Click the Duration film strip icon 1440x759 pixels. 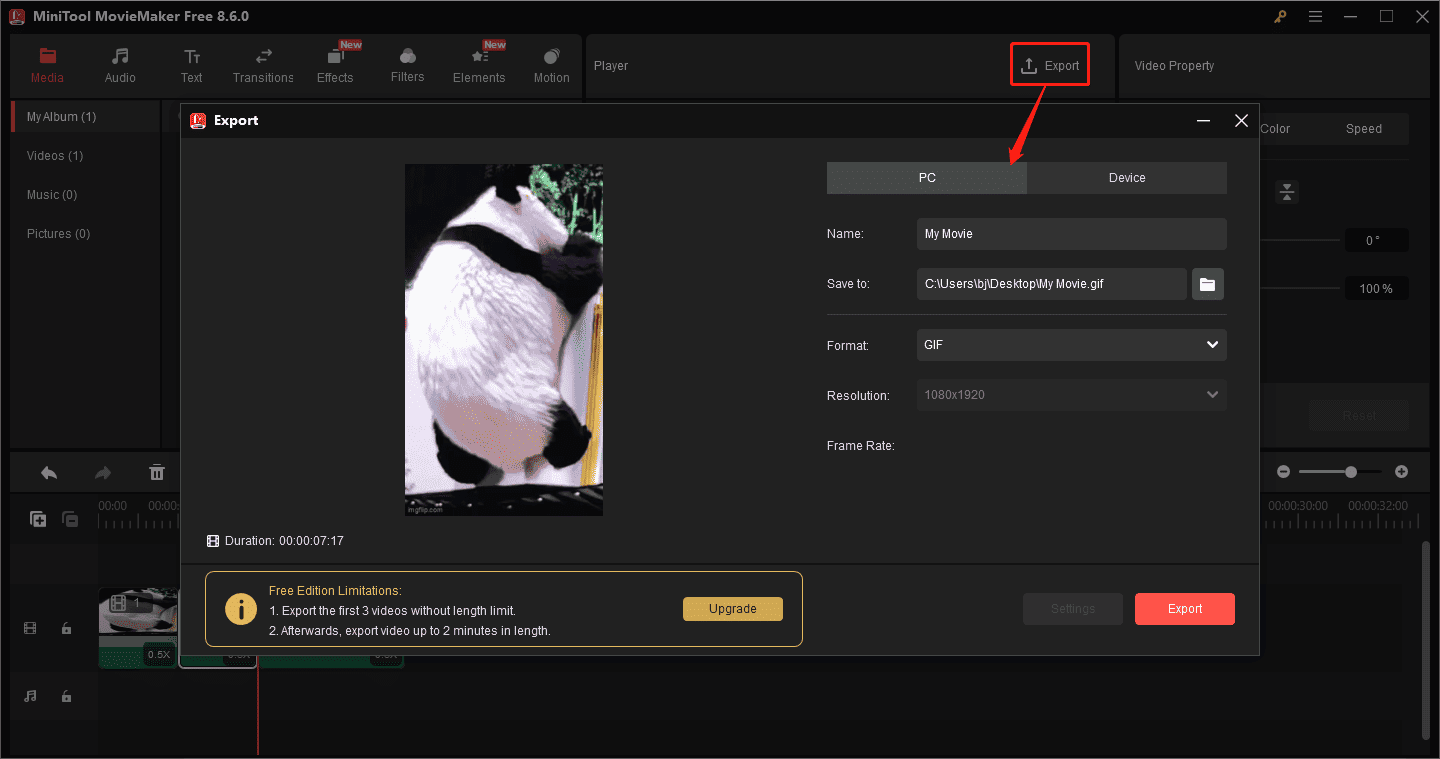coord(213,541)
